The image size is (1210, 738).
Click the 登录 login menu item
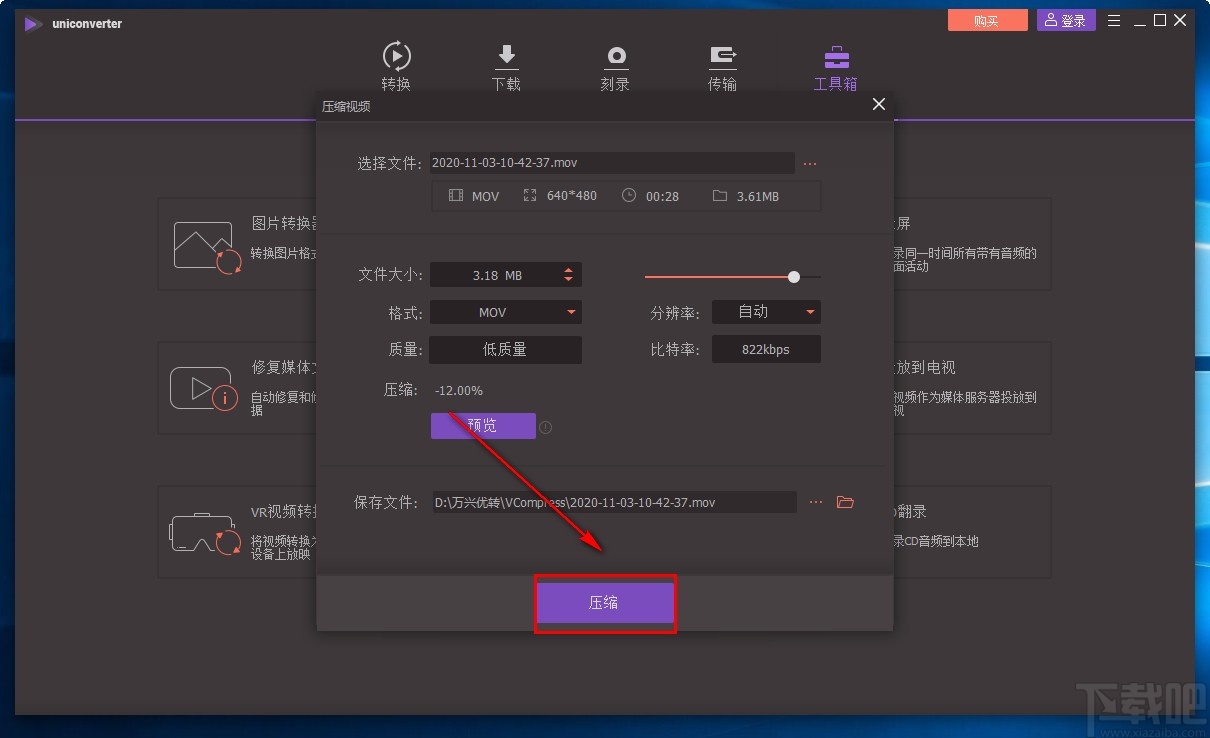(1065, 19)
